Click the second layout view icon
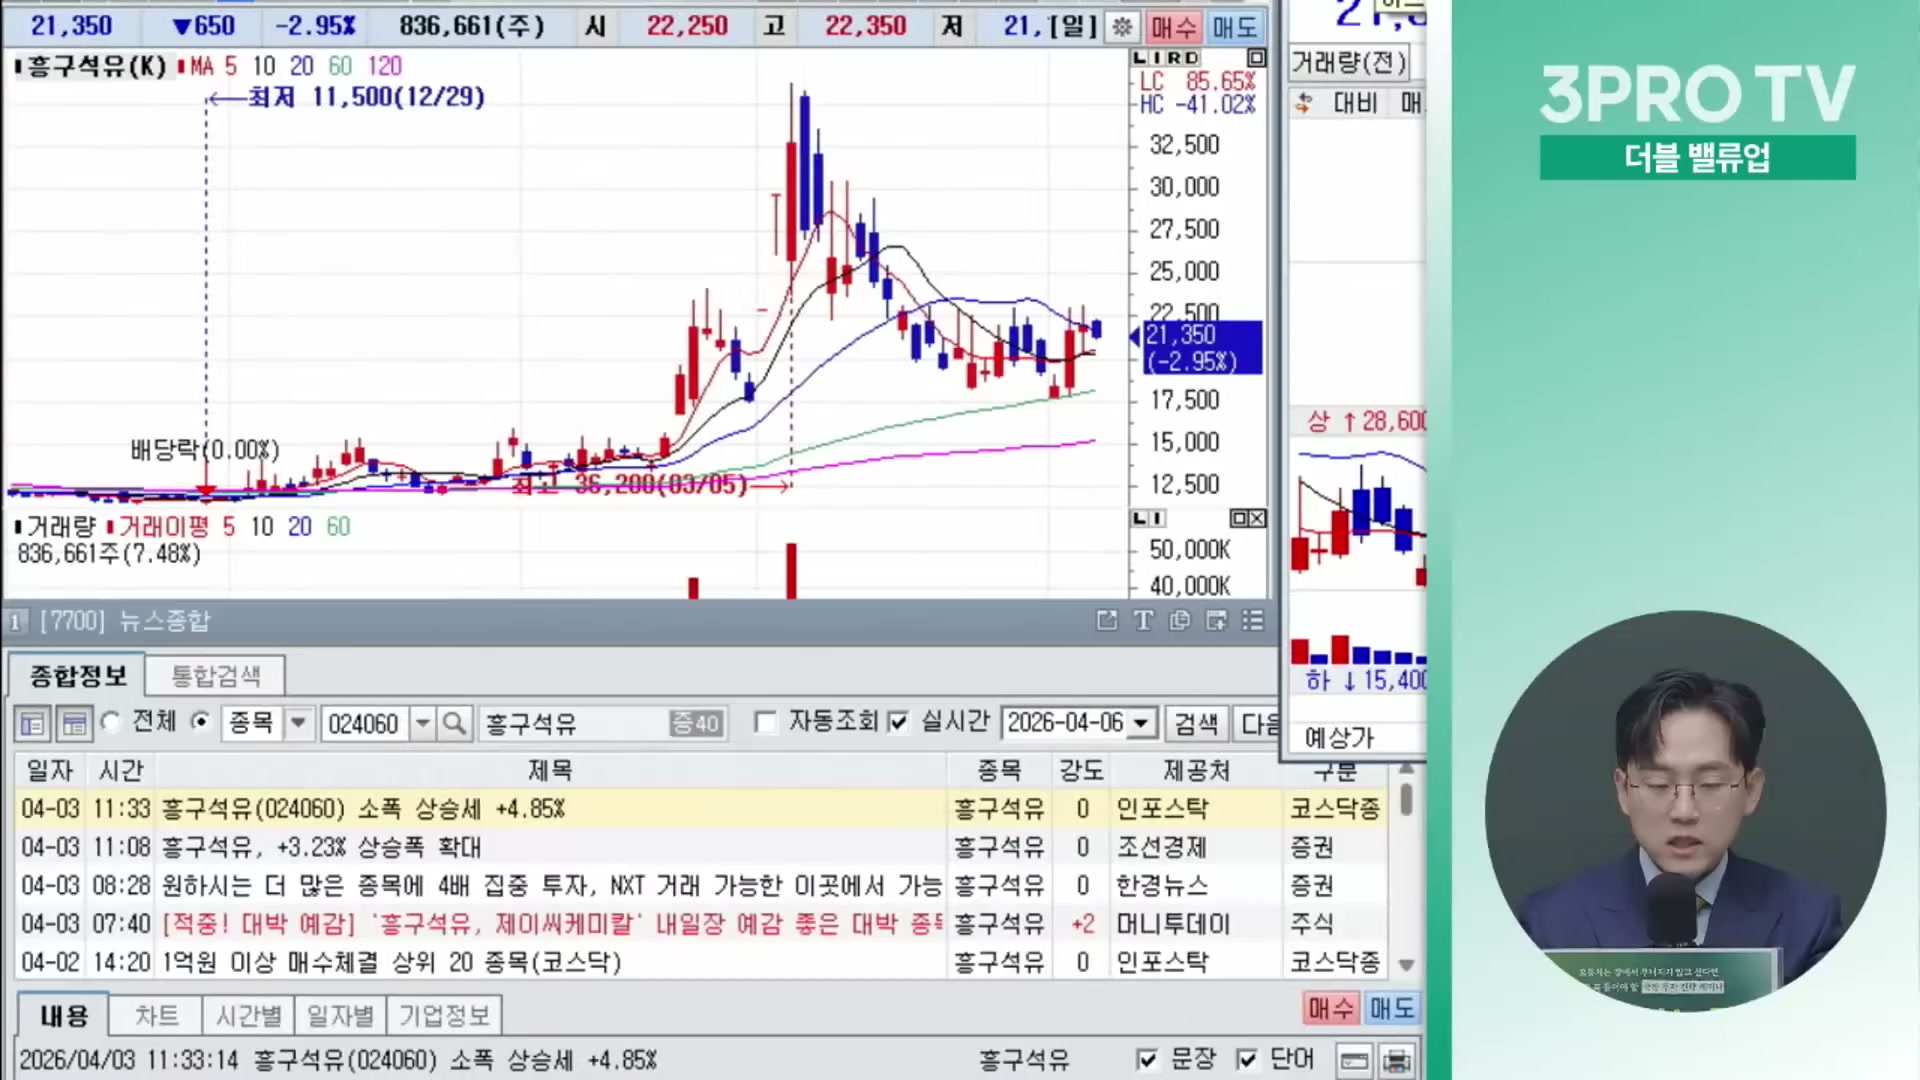This screenshot has height=1080, width=1920. 74,724
